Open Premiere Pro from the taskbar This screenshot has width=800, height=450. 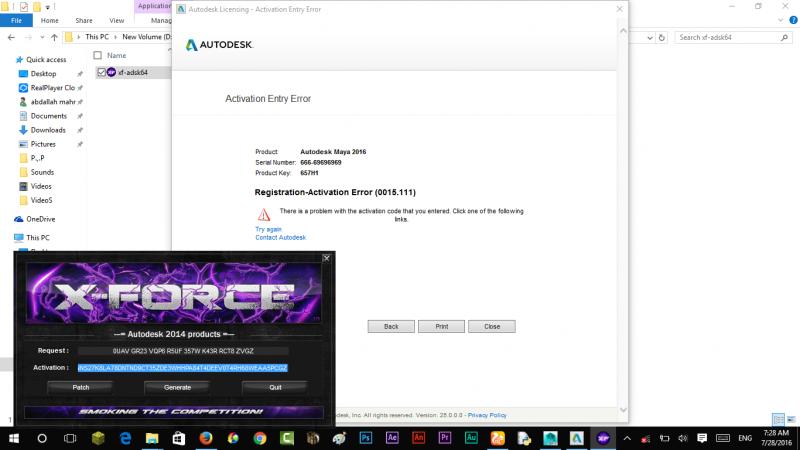[444, 438]
